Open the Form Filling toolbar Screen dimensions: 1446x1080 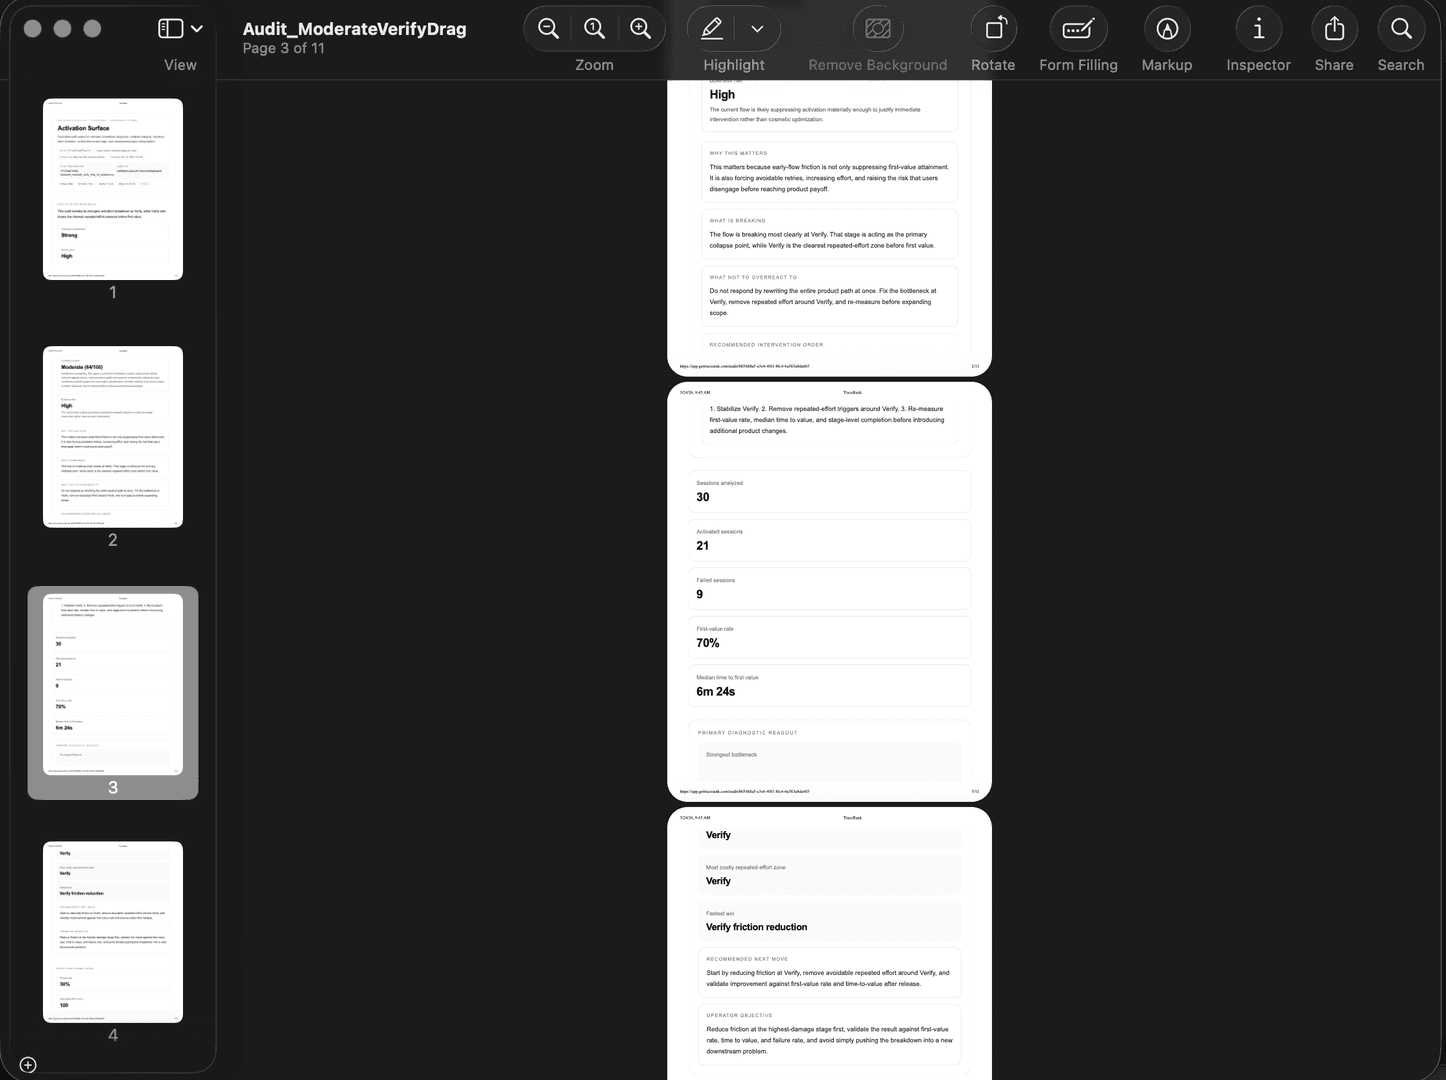point(1078,29)
